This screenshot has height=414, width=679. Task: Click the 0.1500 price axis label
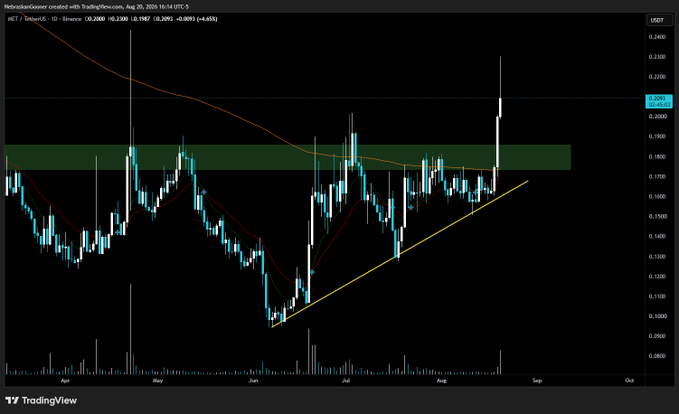657,216
